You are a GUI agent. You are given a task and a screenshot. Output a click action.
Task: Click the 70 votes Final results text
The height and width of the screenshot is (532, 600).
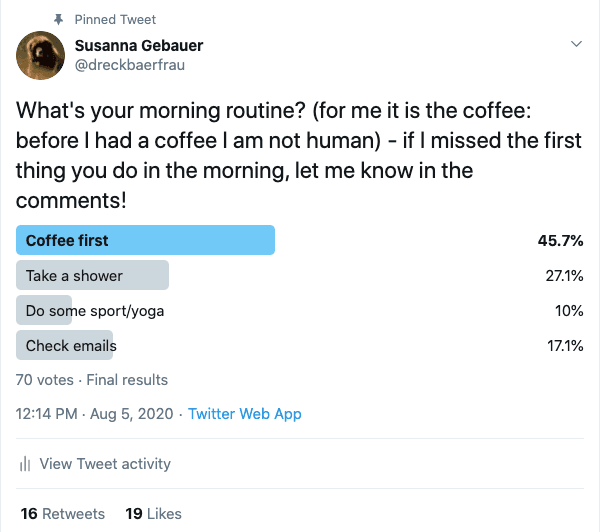pos(92,380)
